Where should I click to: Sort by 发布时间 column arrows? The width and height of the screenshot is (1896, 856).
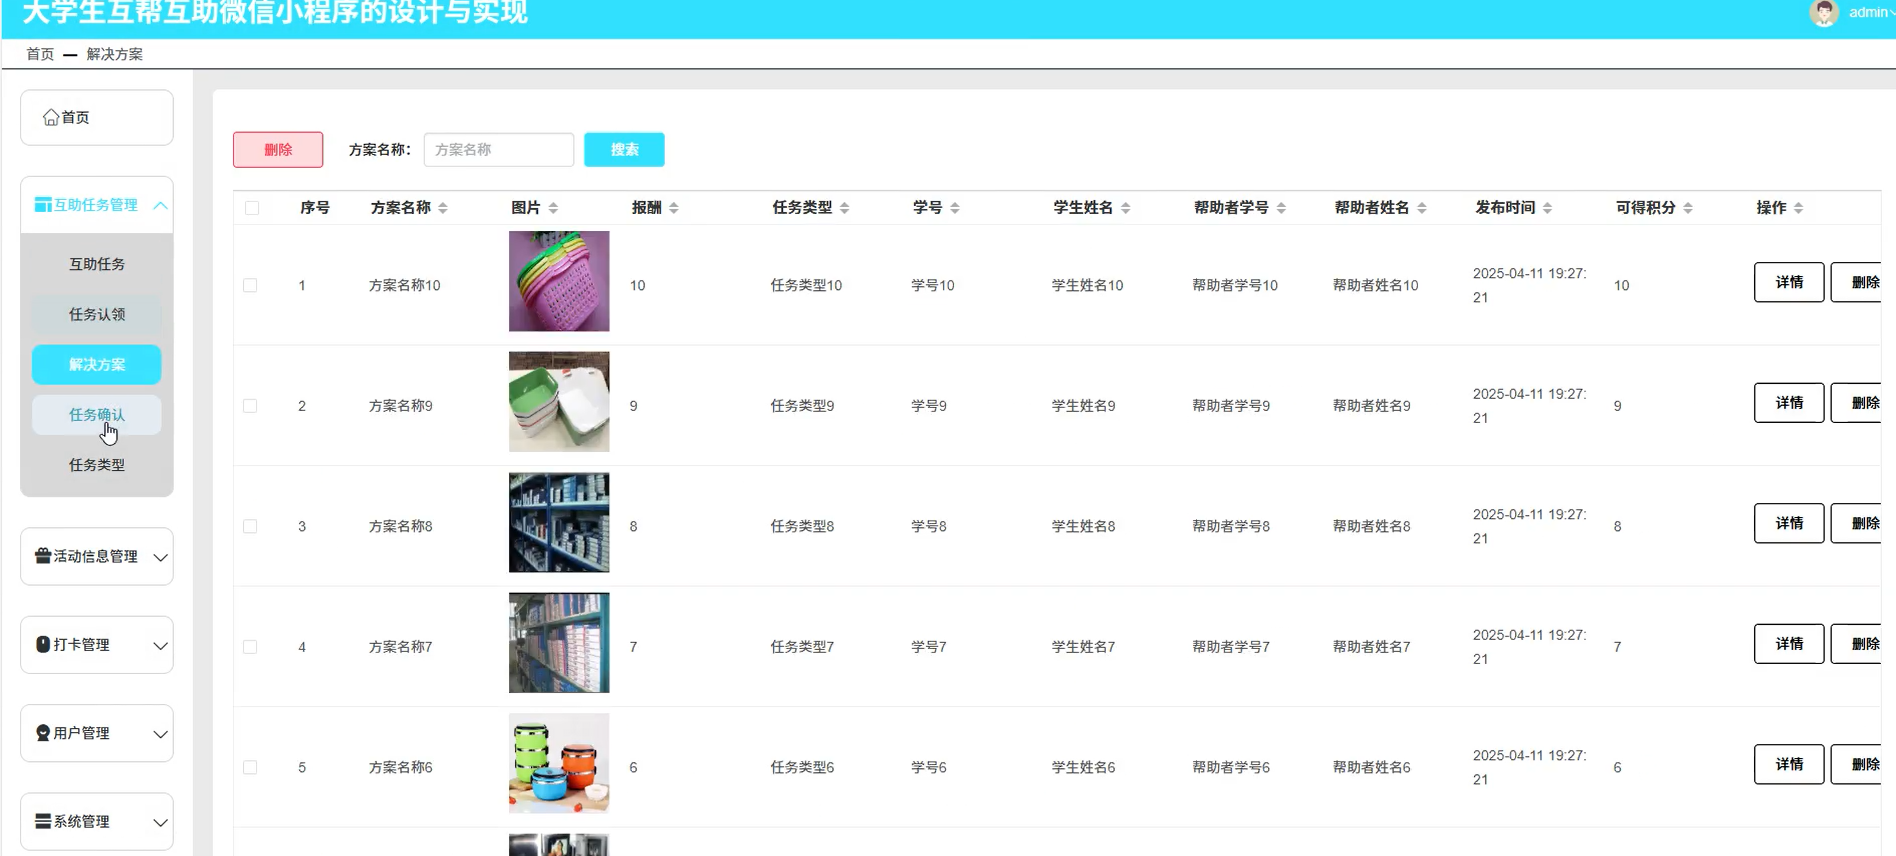(1548, 208)
